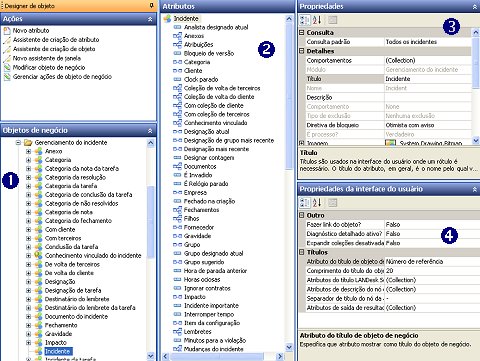Select the Gerenciamento do incidente folder icon
This screenshot has height=361, width=480.
[x=28, y=143]
